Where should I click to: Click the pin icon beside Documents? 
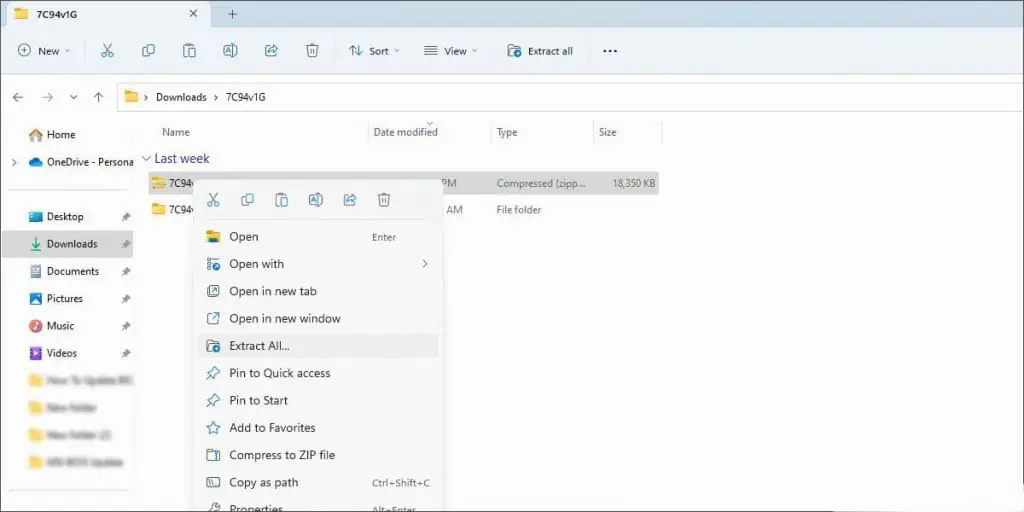click(126, 272)
